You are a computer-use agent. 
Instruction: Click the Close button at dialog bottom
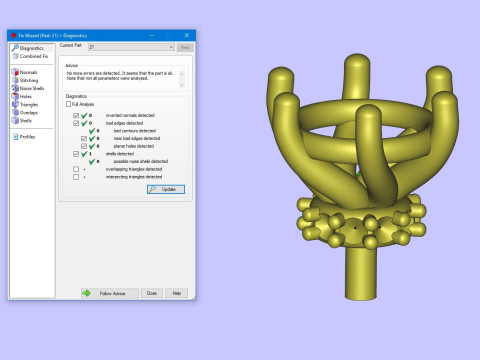pos(152,293)
